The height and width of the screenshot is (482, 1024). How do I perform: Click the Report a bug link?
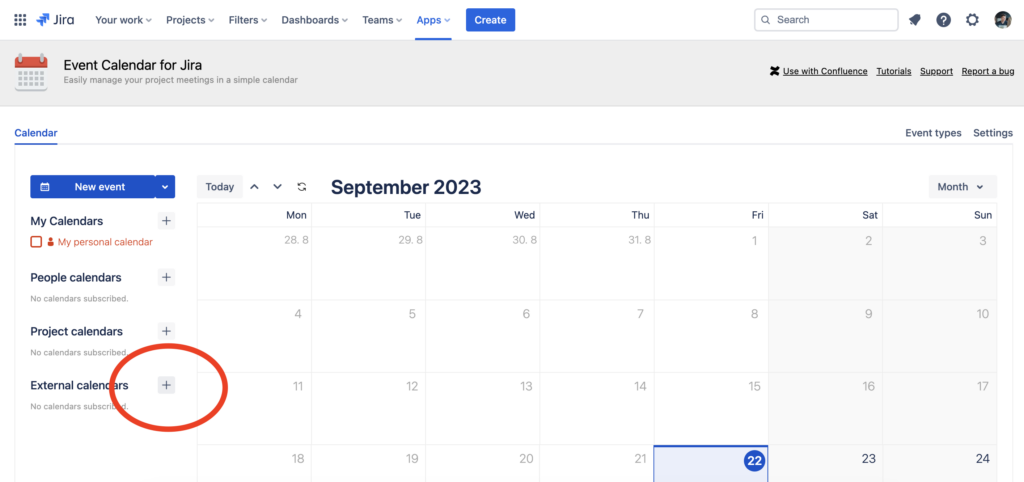click(987, 71)
